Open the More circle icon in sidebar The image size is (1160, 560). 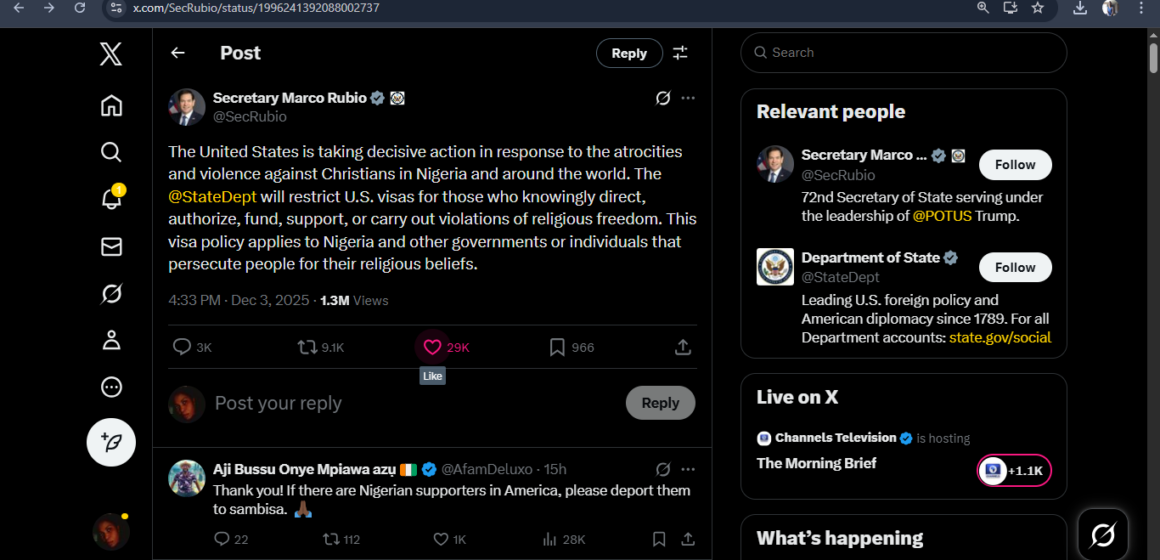[111, 387]
